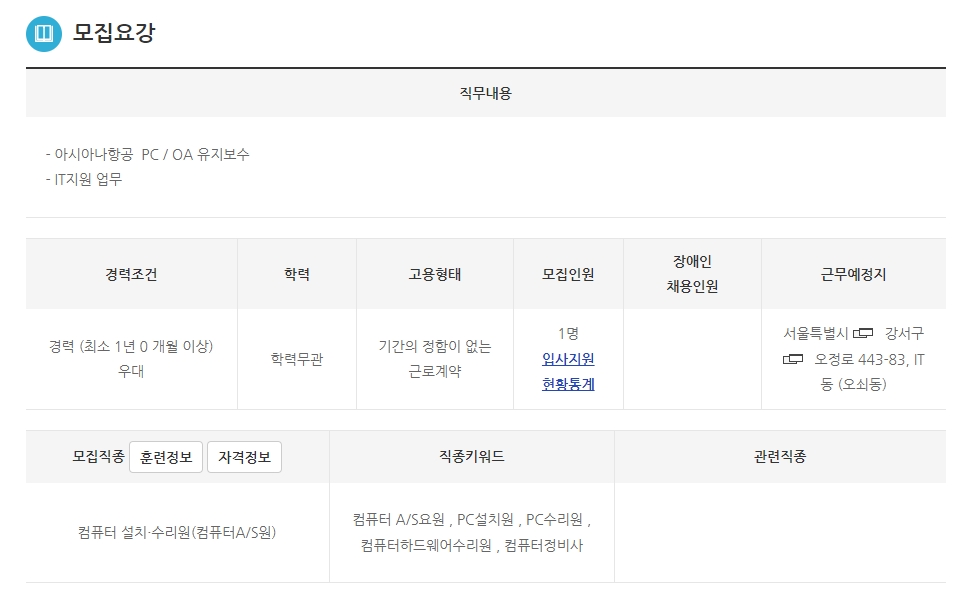Viewport: 960px width, 599px height.
Task: Click the 학력 column header
Action: pos(295,272)
